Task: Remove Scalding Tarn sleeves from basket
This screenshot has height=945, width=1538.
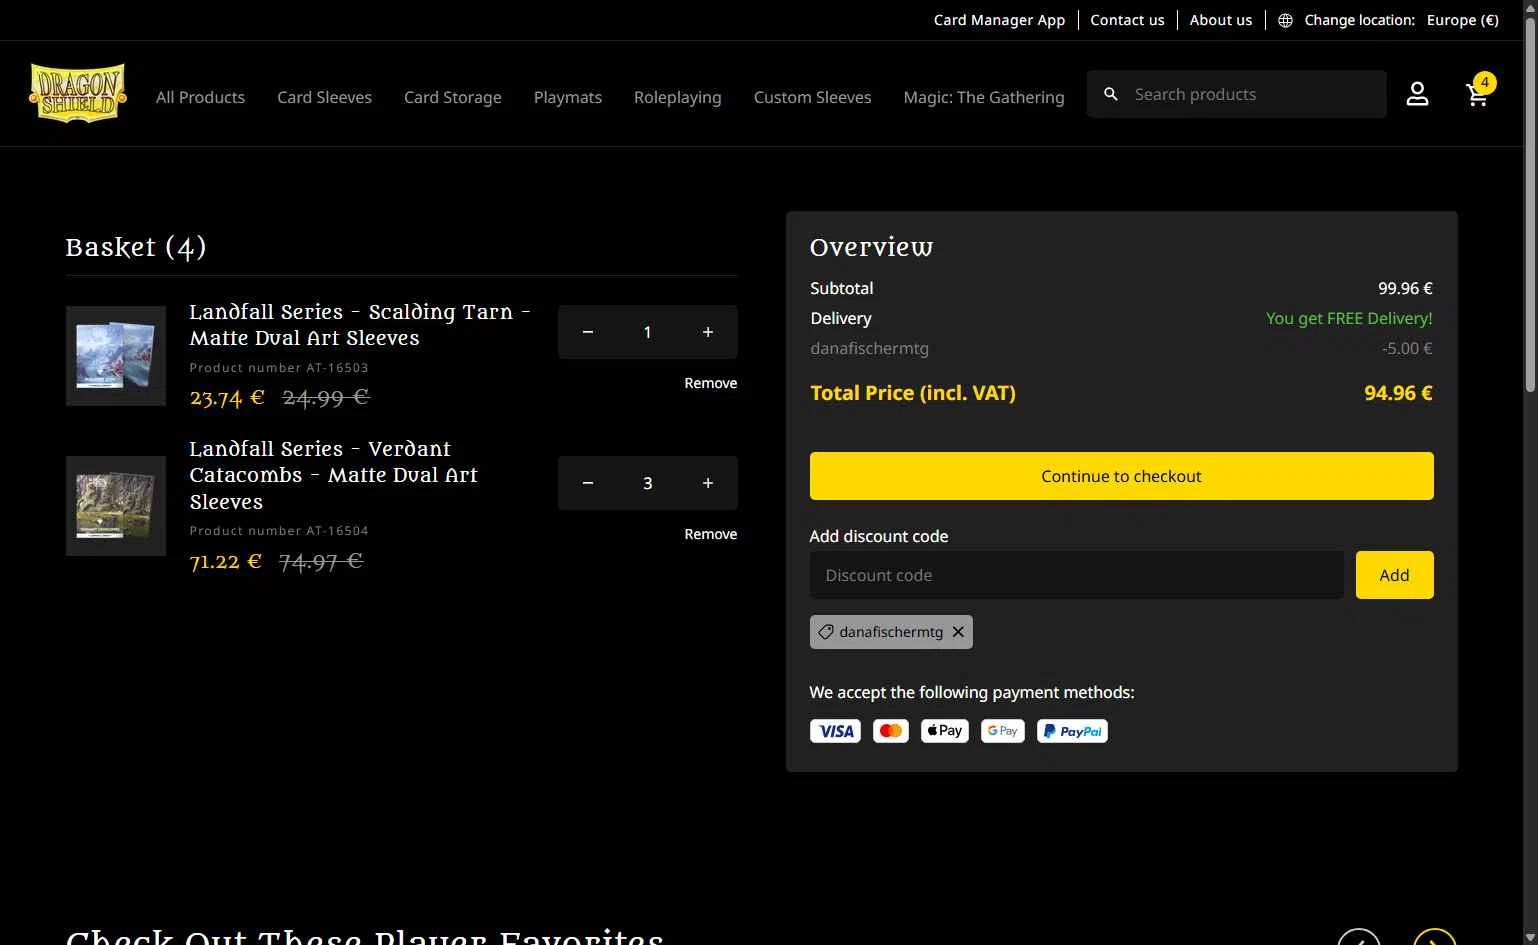Action: 711,383
